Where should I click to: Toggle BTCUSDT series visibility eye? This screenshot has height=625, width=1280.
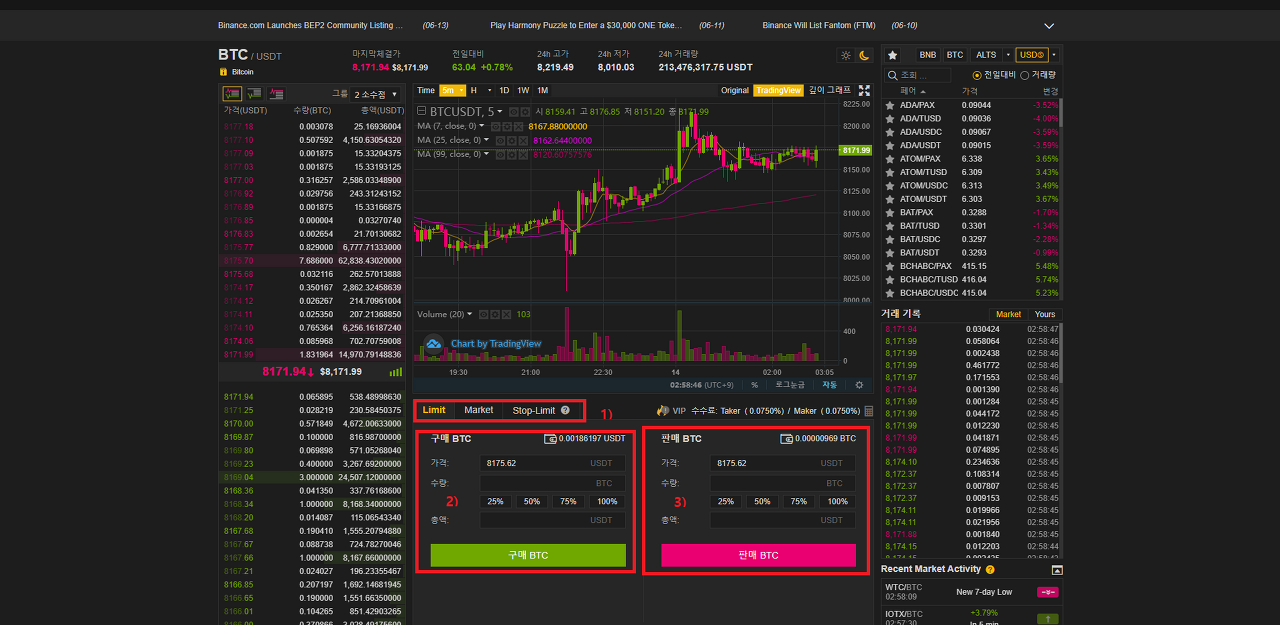pyautogui.click(x=513, y=111)
